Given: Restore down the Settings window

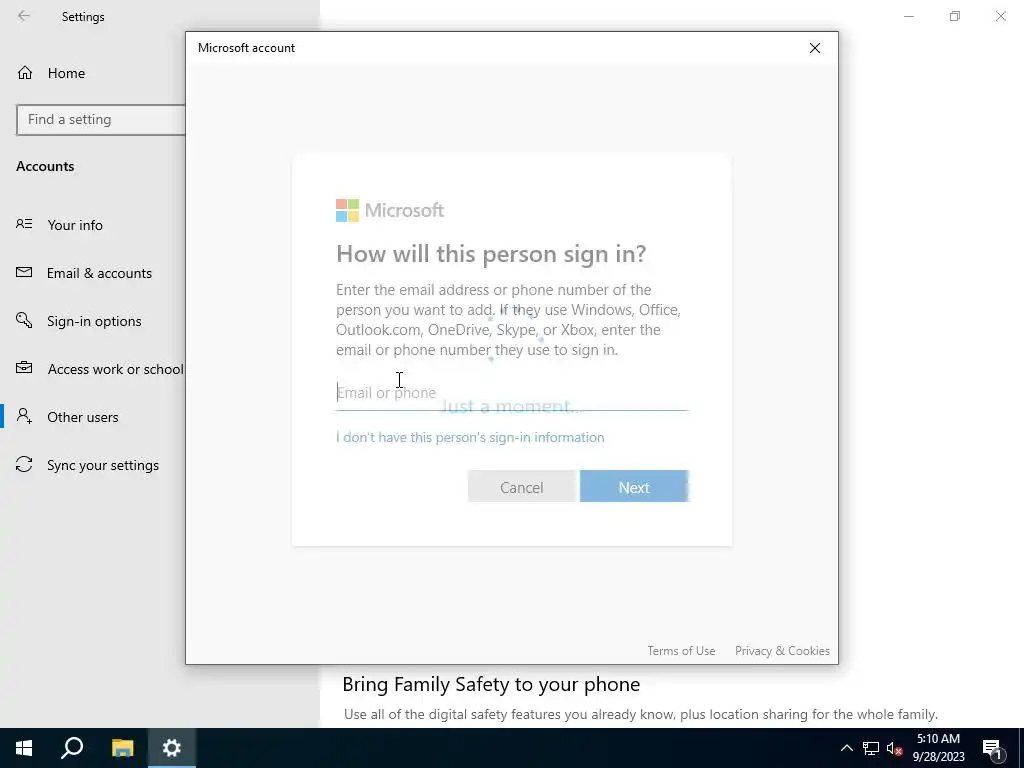Looking at the screenshot, I should [x=955, y=16].
